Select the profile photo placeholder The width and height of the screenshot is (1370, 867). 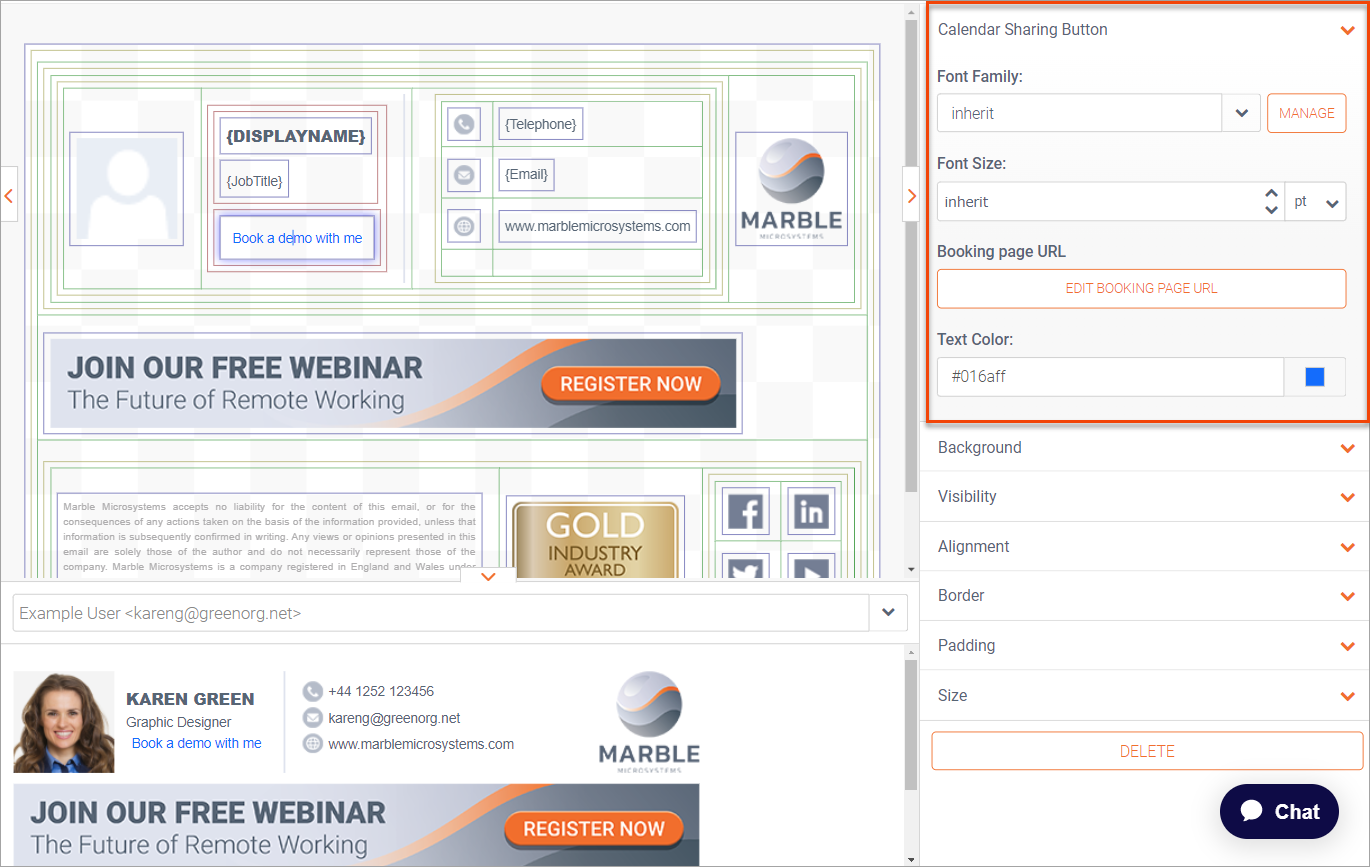(126, 189)
